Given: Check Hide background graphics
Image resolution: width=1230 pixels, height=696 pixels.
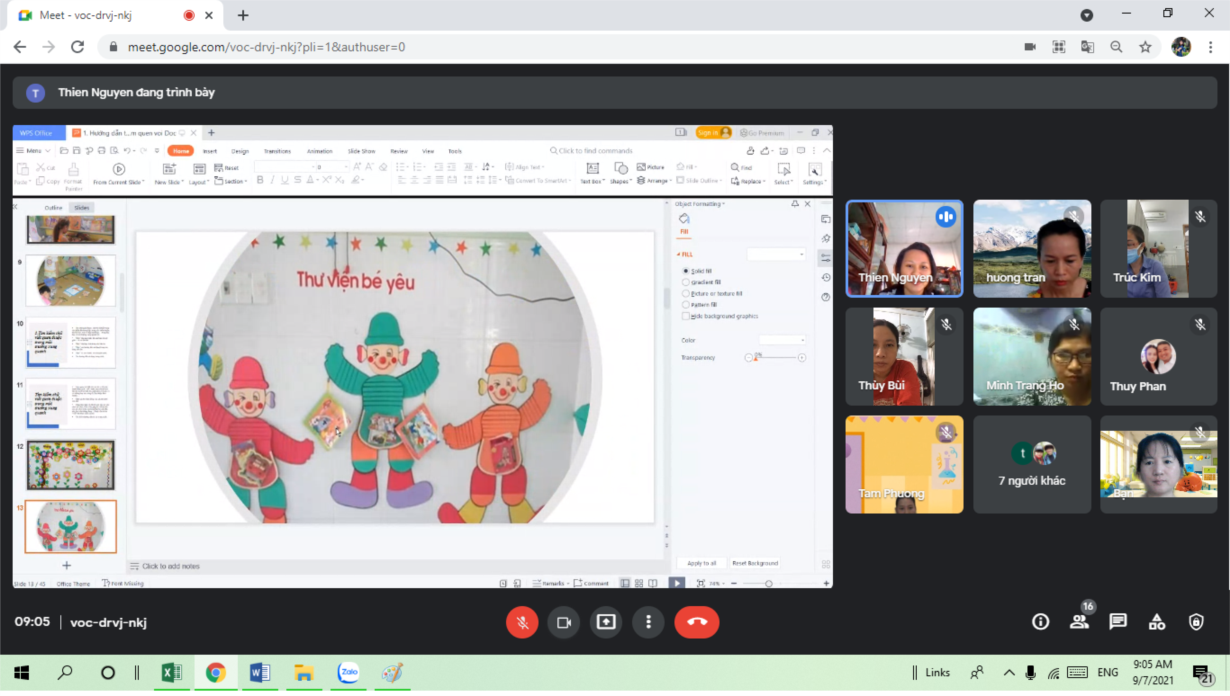Looking at the screenshot, I should point(686,316).
